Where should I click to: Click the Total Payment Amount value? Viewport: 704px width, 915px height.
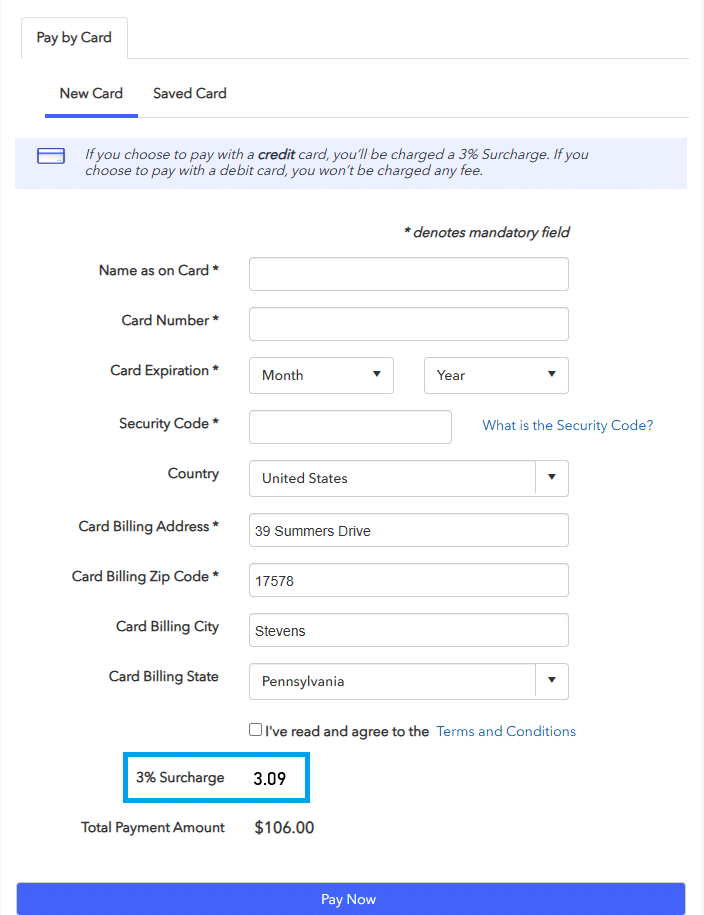click(x=284, y=827)
